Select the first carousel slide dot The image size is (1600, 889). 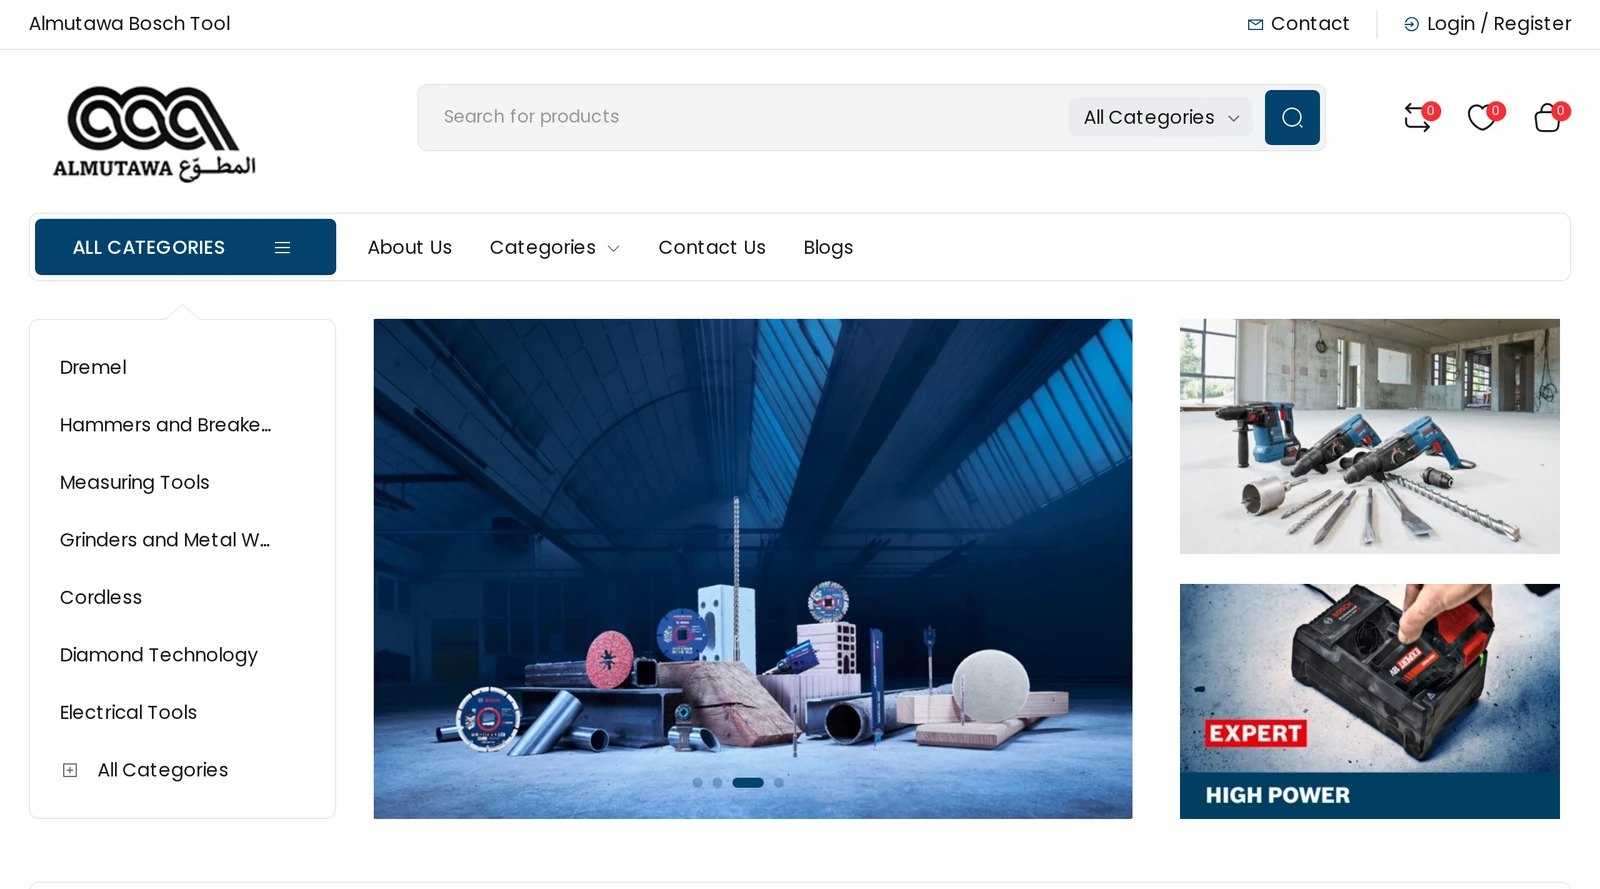pos(697,783)
